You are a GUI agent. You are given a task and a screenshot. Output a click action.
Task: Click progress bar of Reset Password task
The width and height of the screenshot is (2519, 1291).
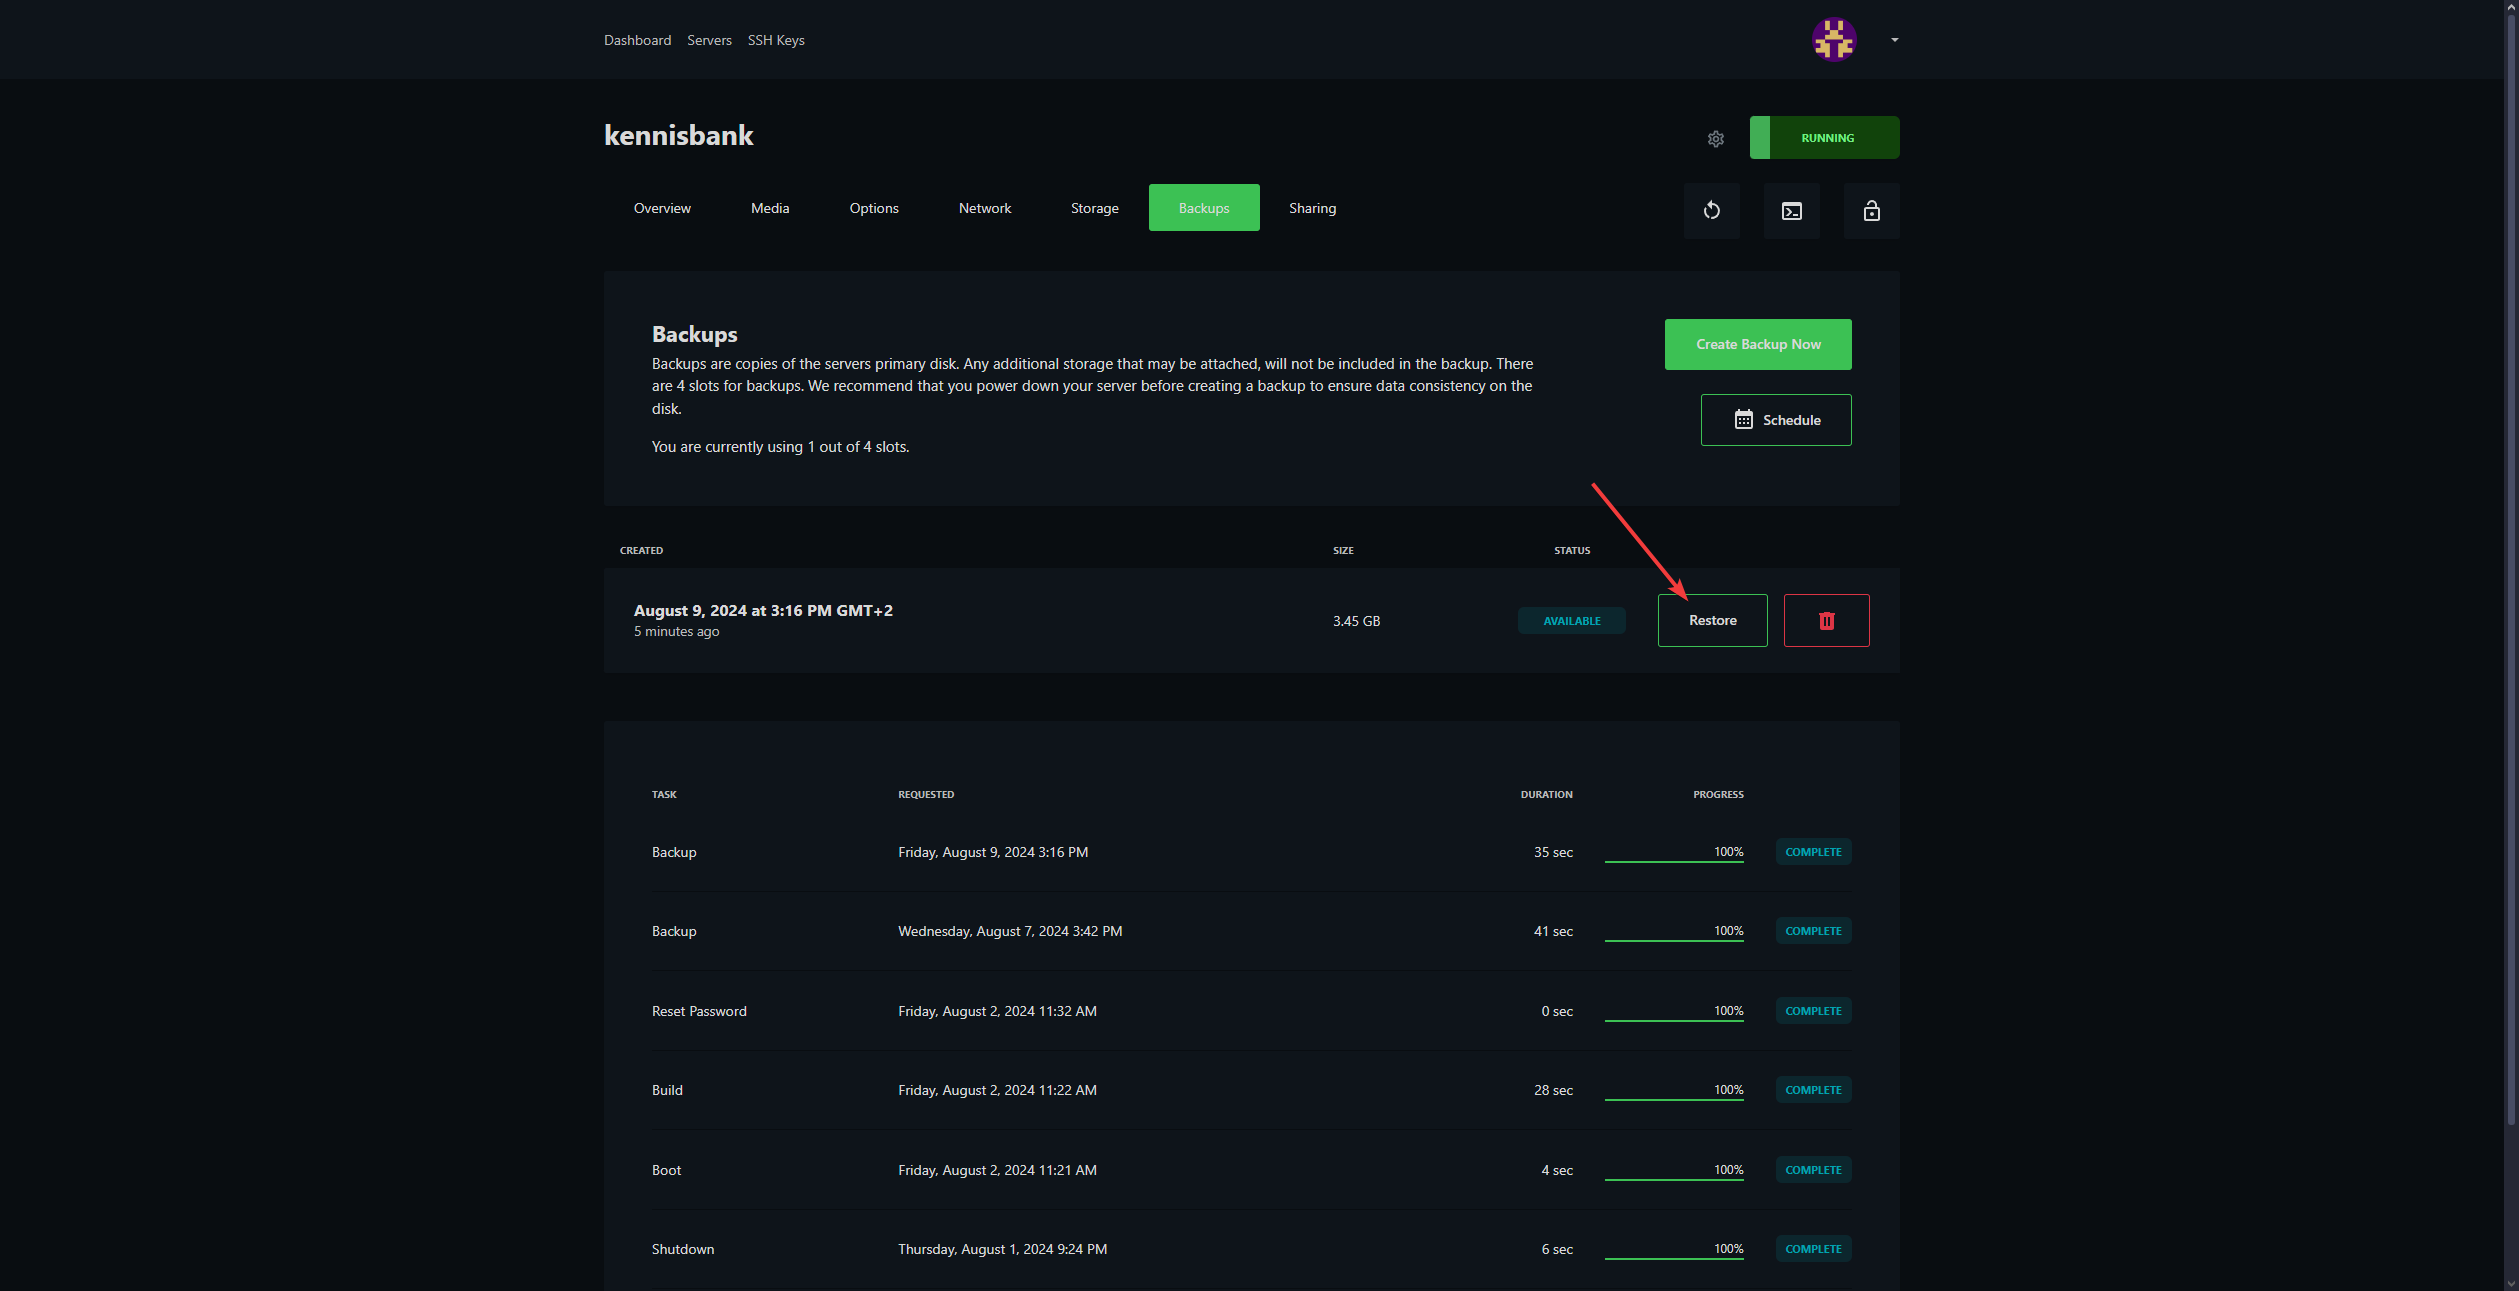point(1673,1020)
